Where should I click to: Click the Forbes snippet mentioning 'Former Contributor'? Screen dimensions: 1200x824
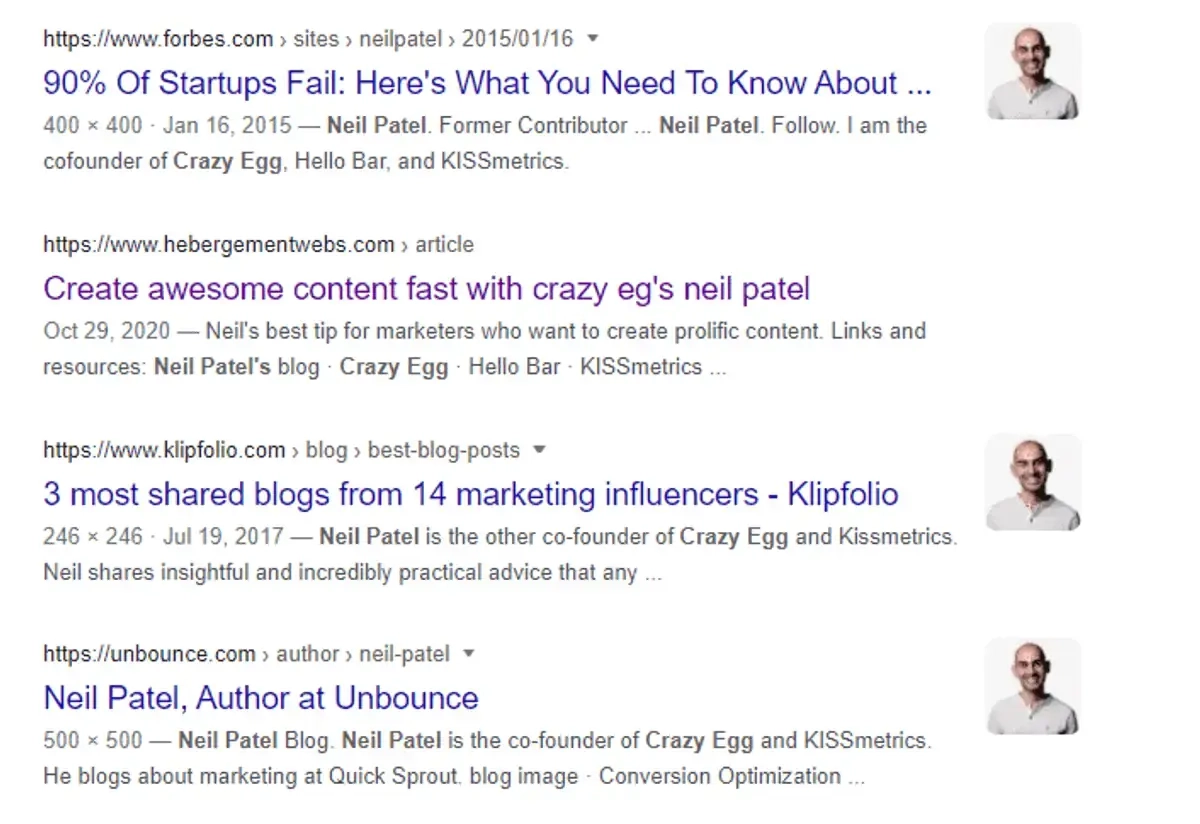[485, 143]
